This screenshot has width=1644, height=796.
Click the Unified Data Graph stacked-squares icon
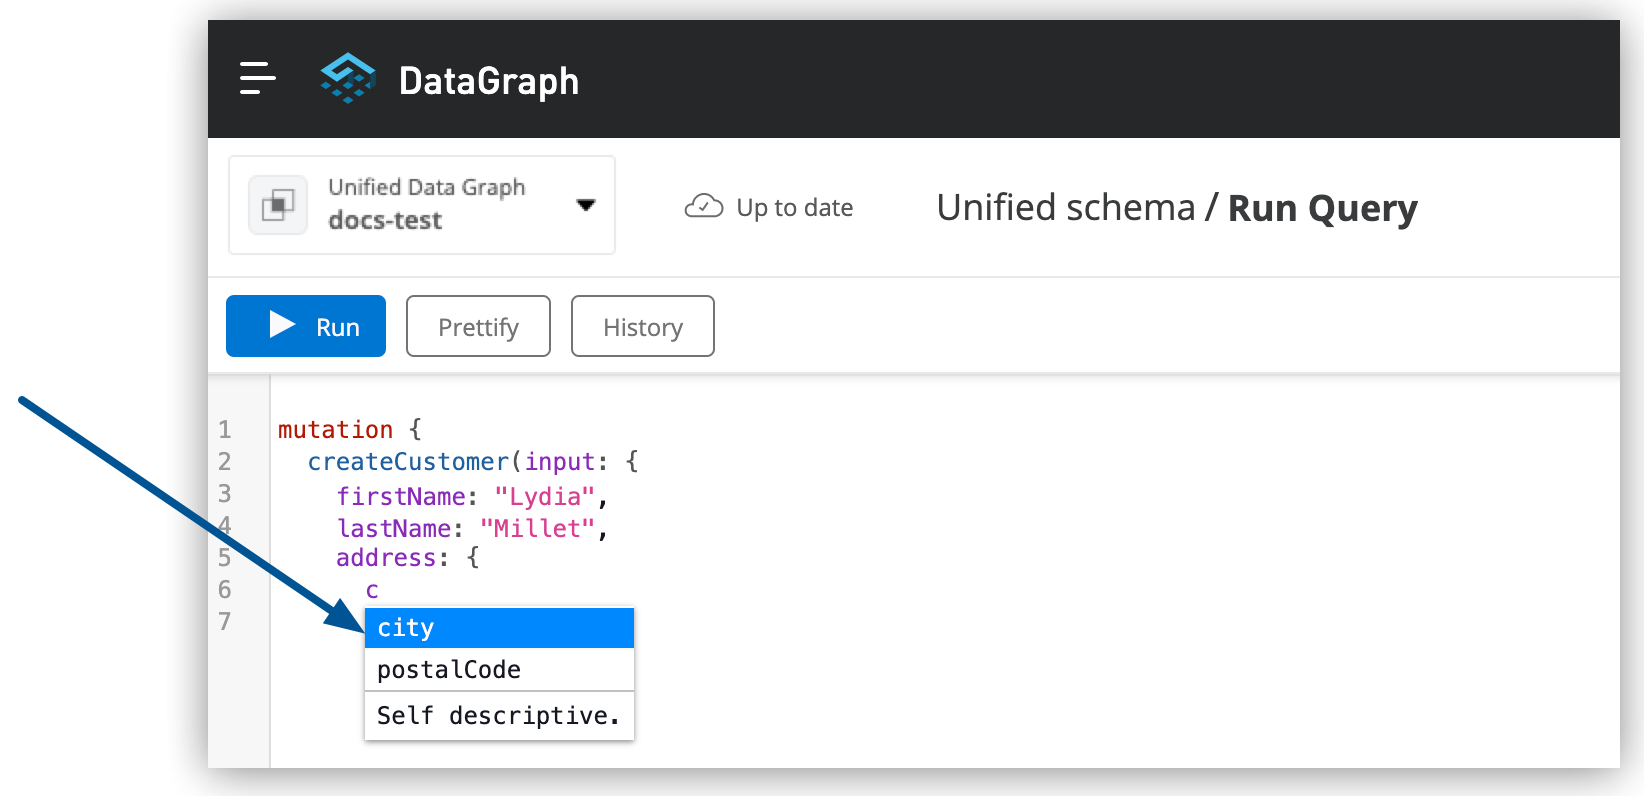(x=278, y=205)
